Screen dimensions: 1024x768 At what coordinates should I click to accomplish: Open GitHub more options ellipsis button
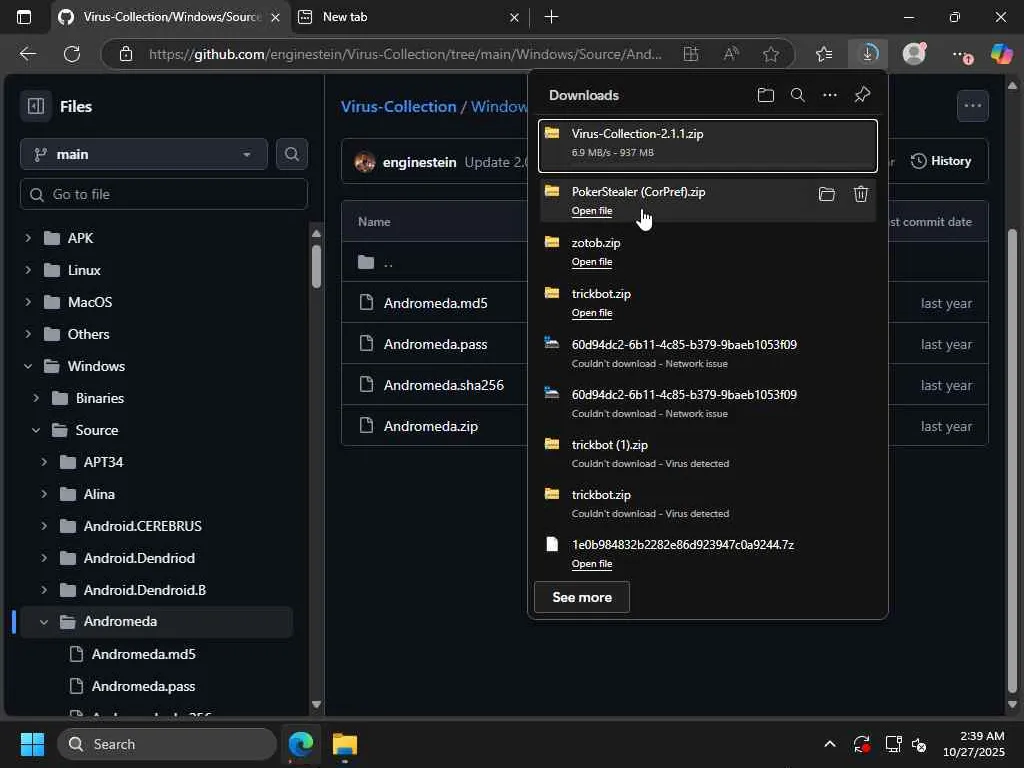click(972, 106)
